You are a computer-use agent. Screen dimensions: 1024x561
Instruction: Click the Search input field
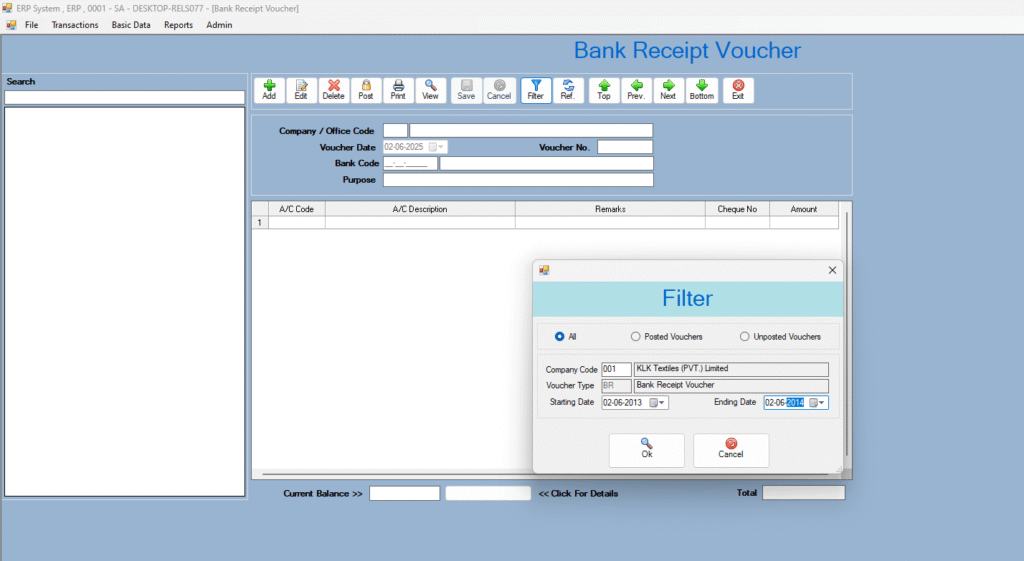click(x=124, y=97)
